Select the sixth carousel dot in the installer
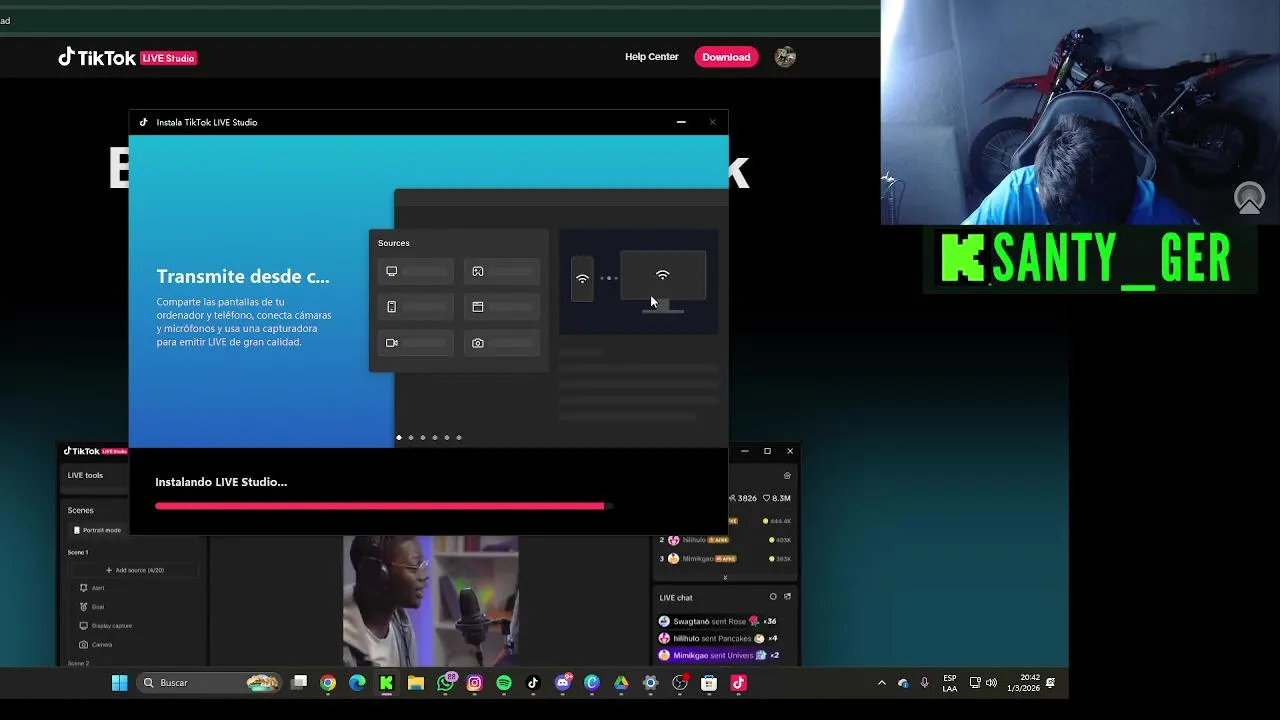 pyautogui.click(x=459, y=437)
